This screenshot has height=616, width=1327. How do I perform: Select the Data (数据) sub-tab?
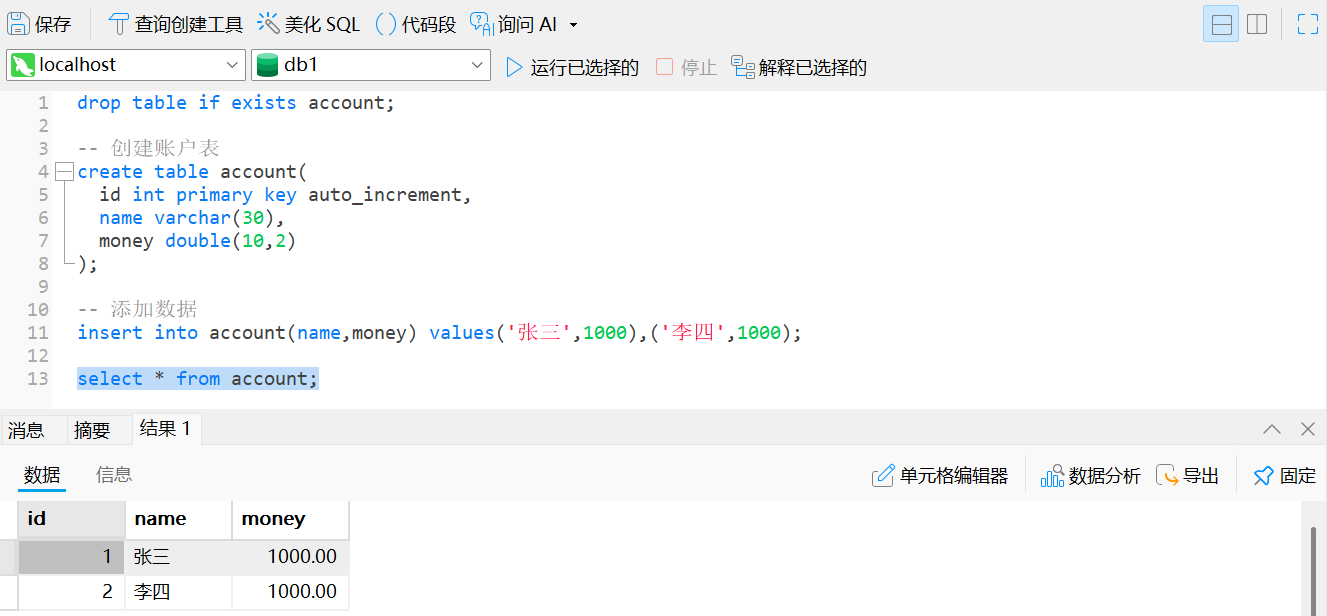pos(42,475)
